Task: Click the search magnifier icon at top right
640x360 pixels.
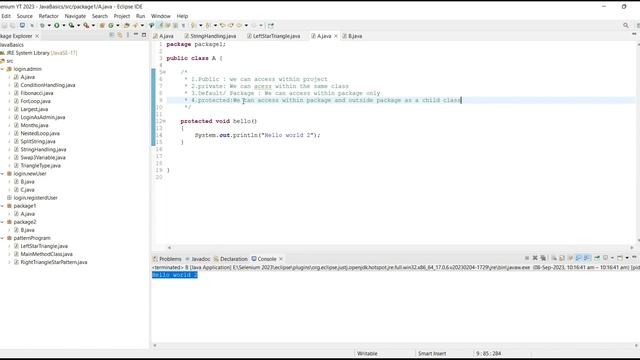Action: (626, 25)
